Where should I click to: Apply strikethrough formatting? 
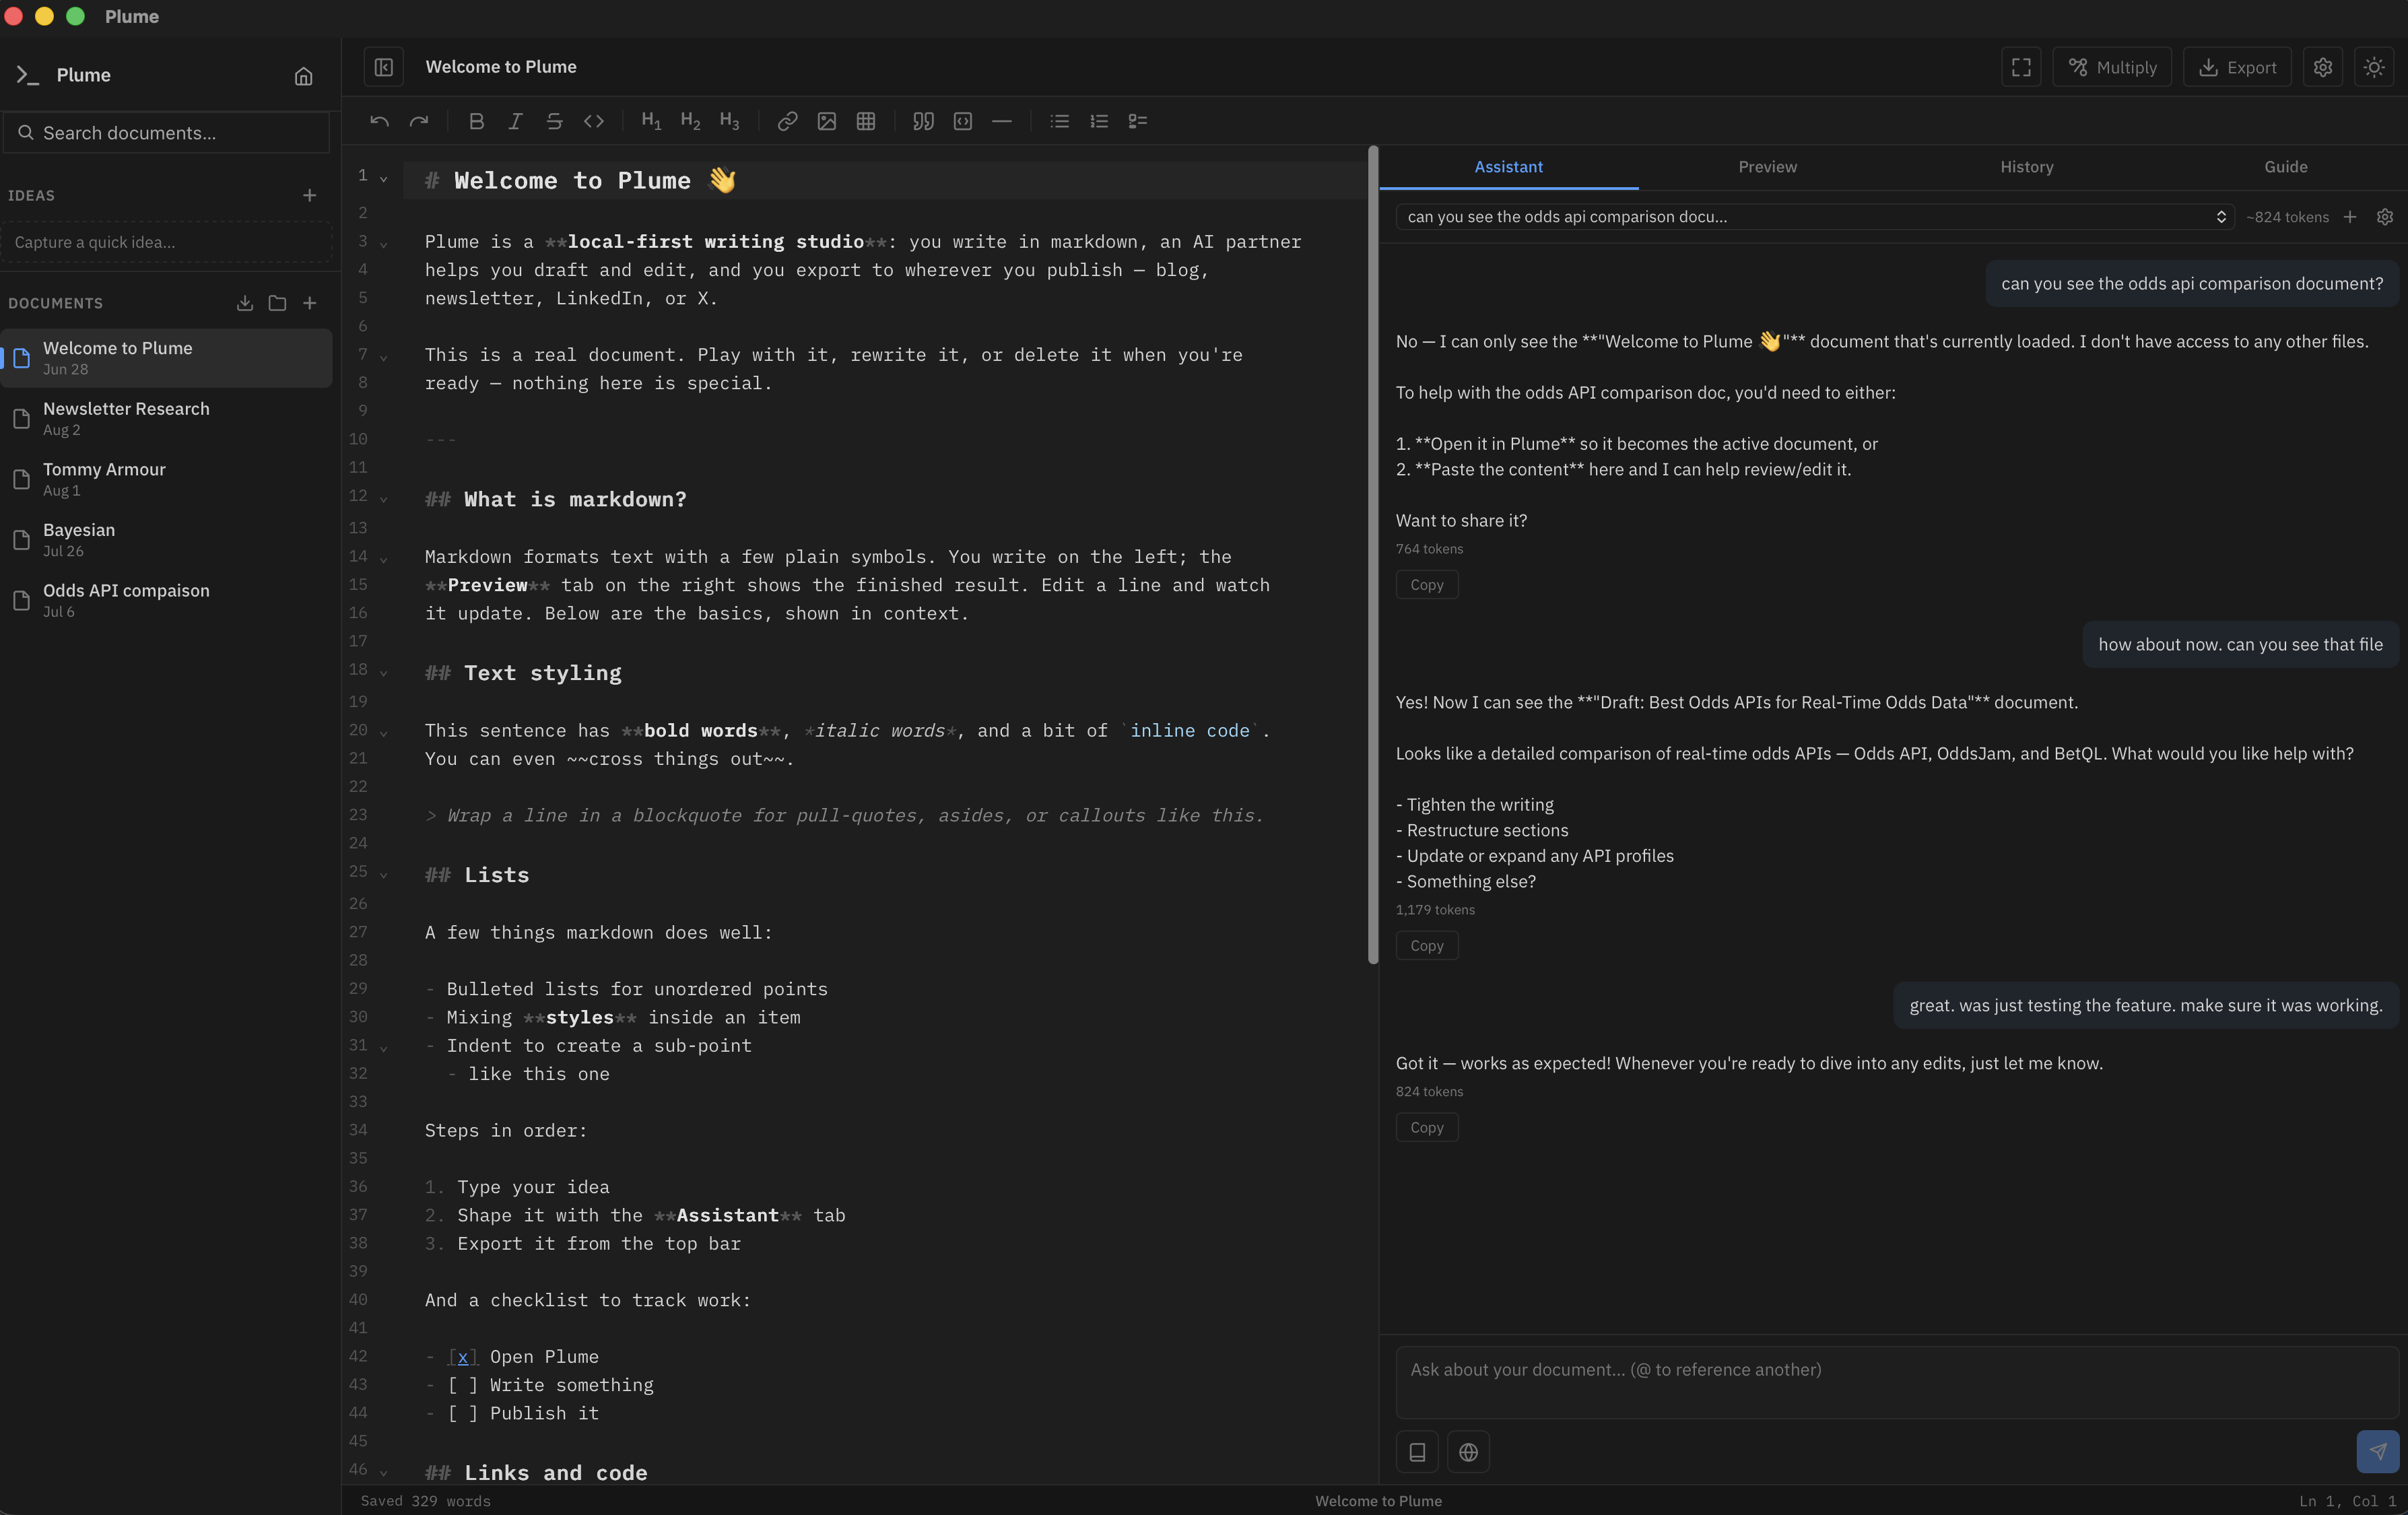pos(554,121)
